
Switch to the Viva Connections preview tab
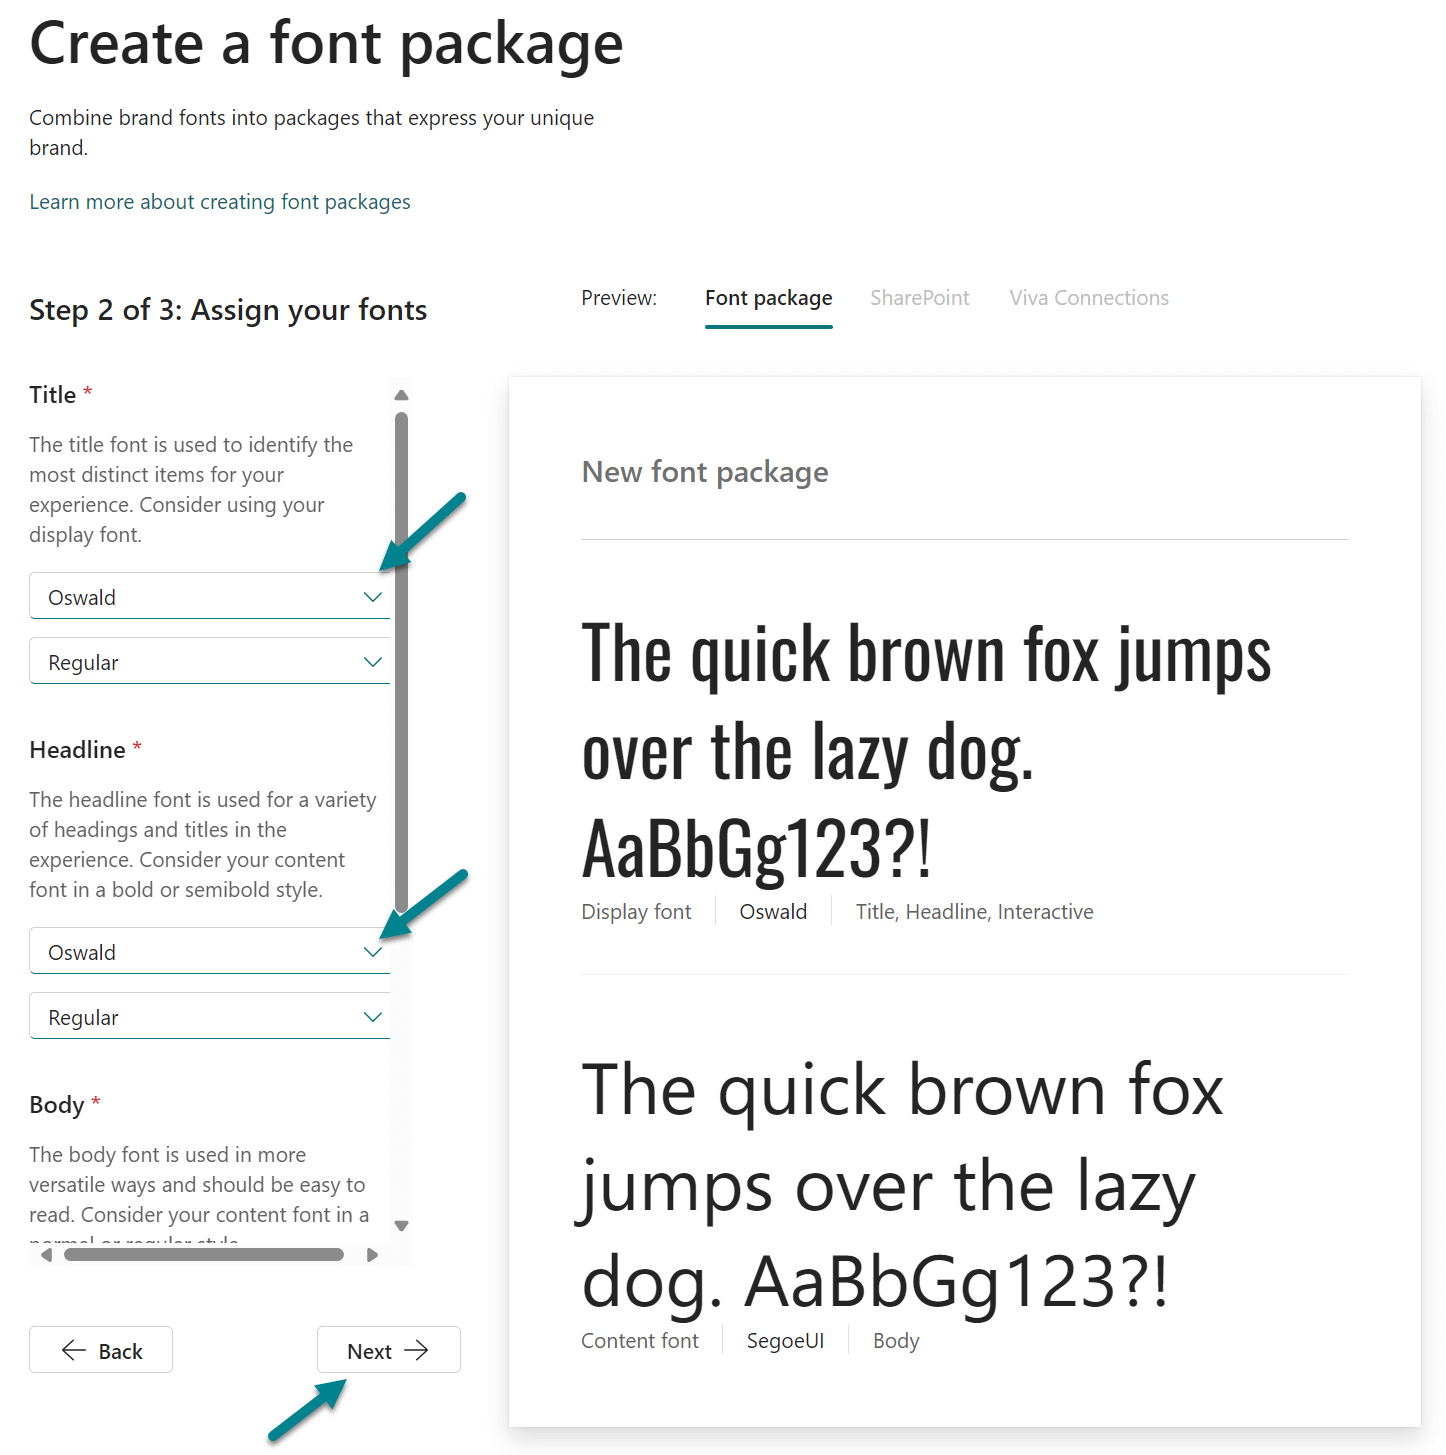pyautogui.click(x=1088, y=298)
